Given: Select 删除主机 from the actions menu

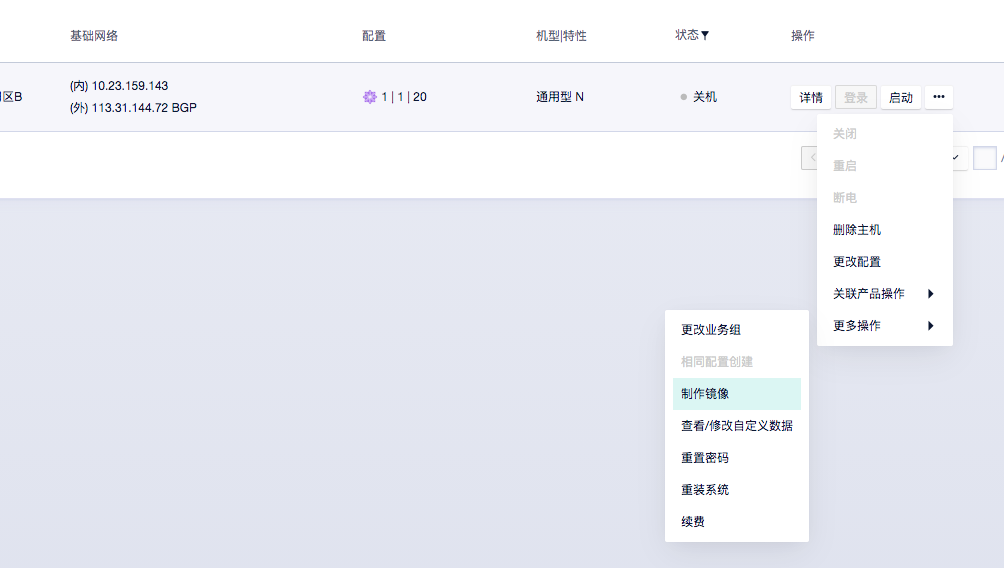Looking at the screenshot, I should coord(857,230).
